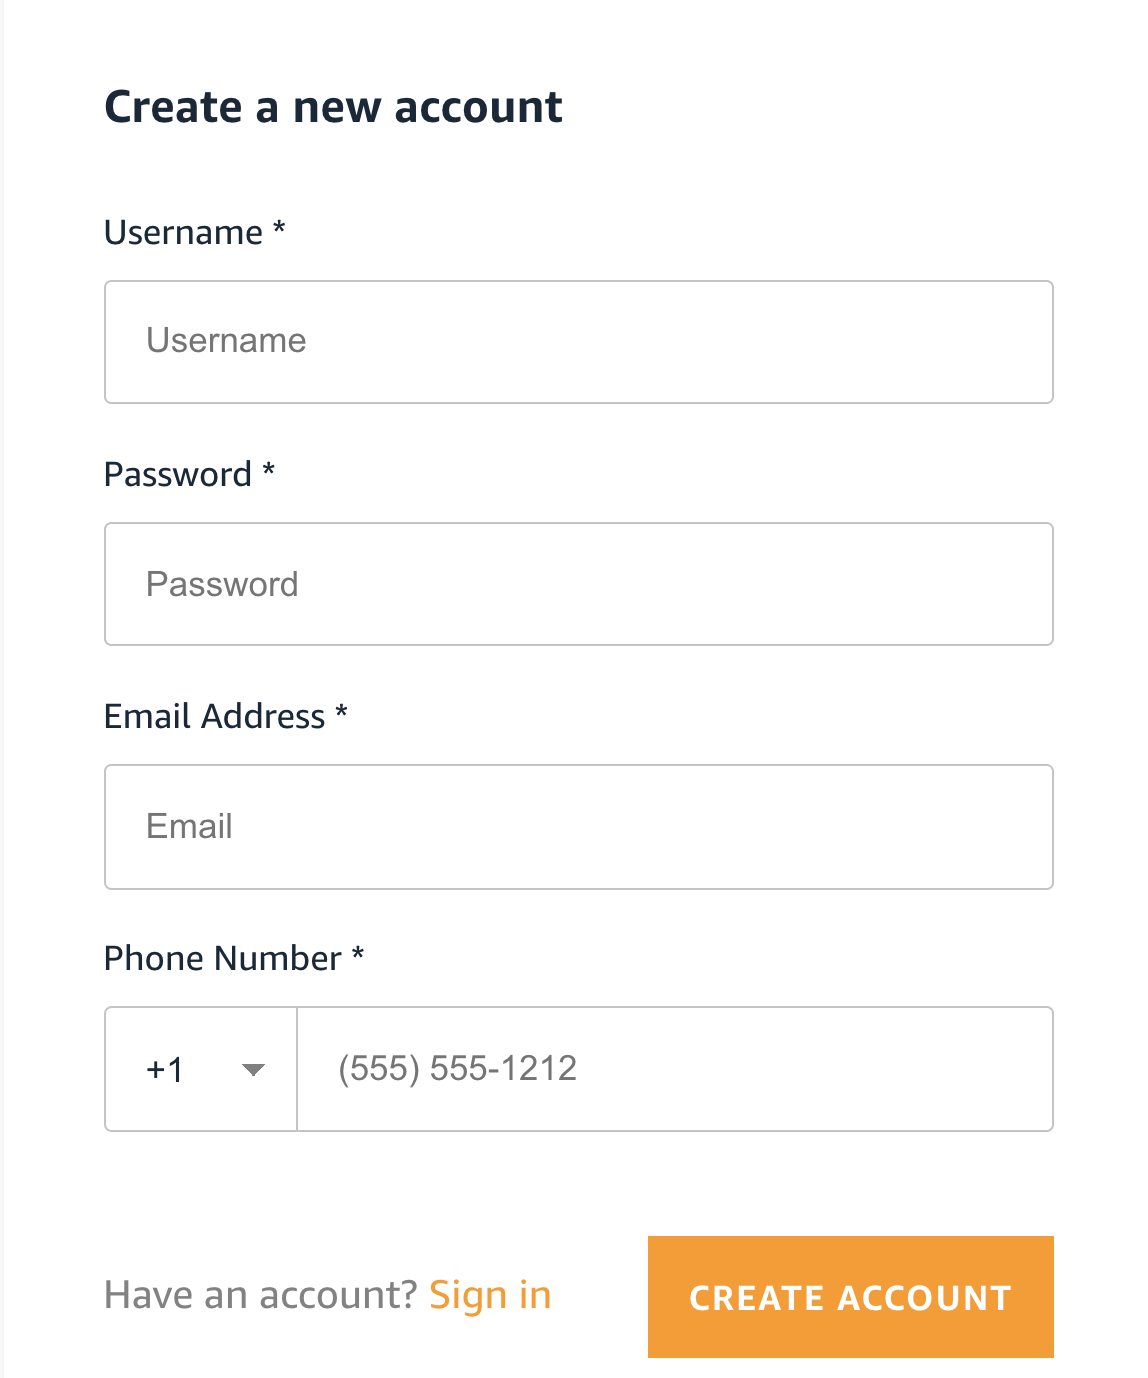Screen dimensions: 1148x1378
Task: Click the phone number entry field
Action: [675, 1069]
